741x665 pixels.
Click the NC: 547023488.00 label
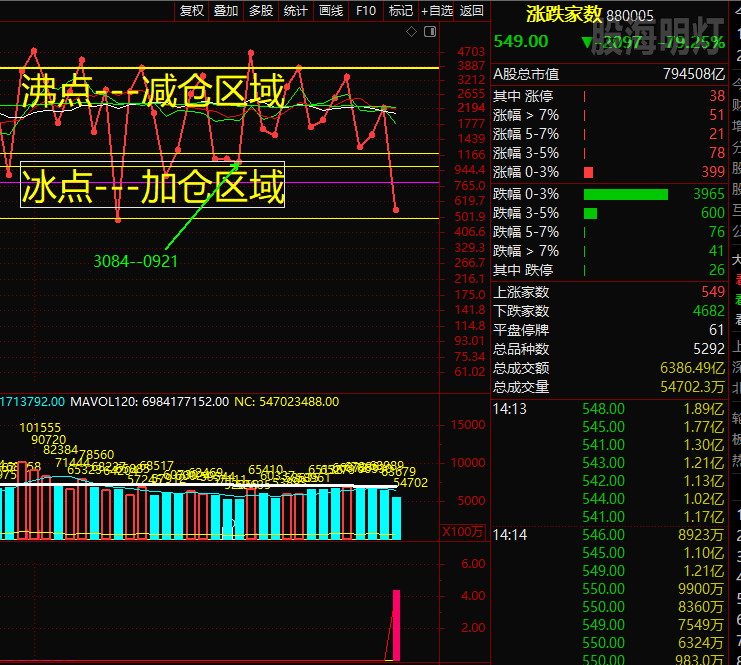[287, 402]
